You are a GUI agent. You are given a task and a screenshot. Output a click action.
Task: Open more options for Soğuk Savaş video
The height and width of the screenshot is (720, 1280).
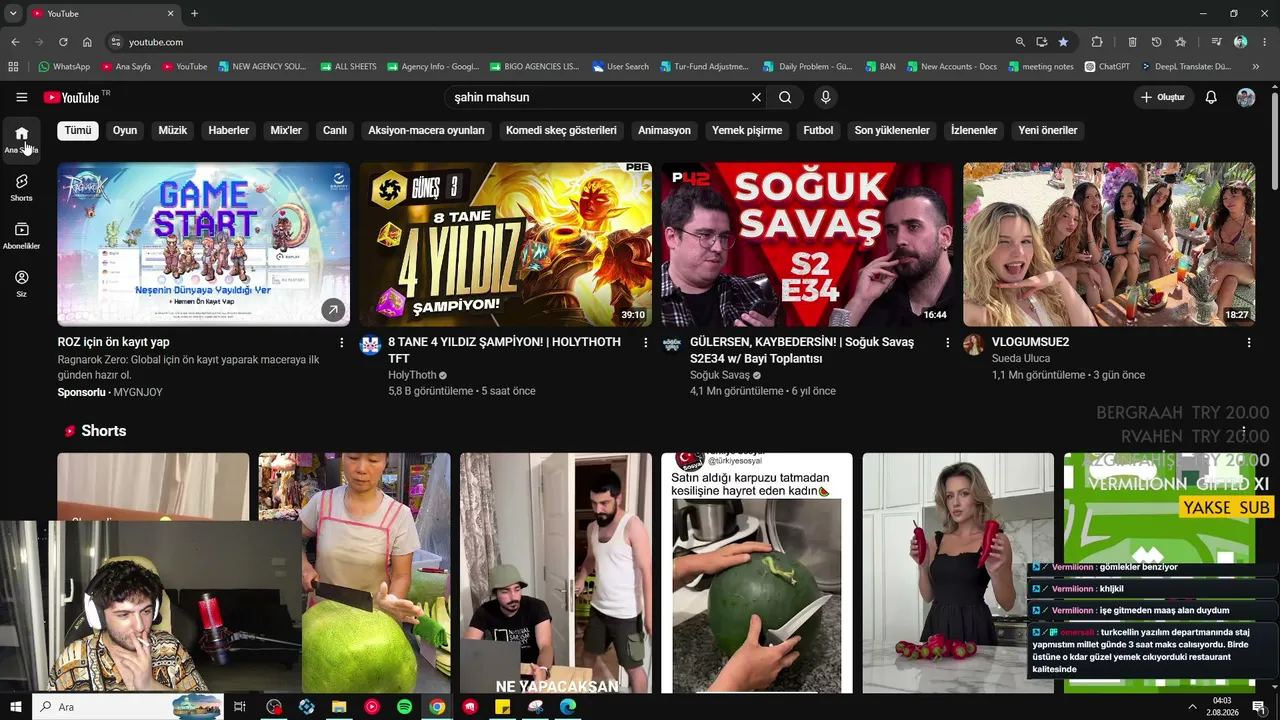click(x=947, y=343)
